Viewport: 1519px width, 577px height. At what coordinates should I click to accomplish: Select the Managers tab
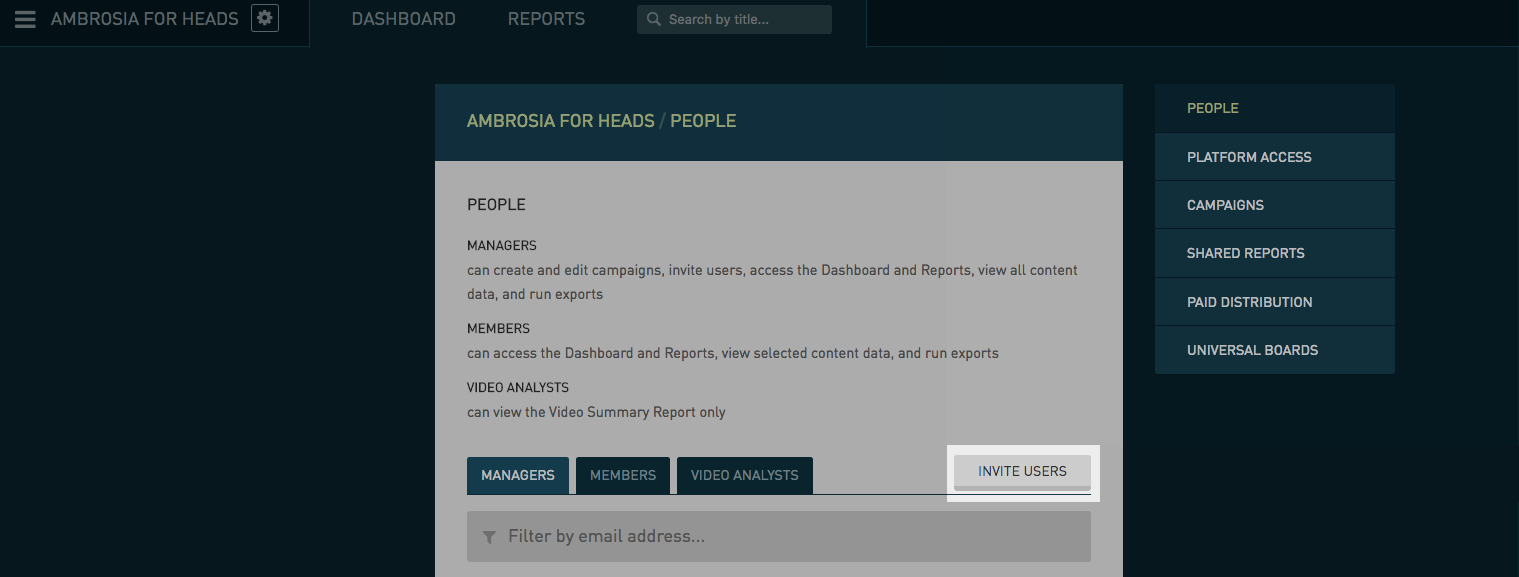coord(518,475)
